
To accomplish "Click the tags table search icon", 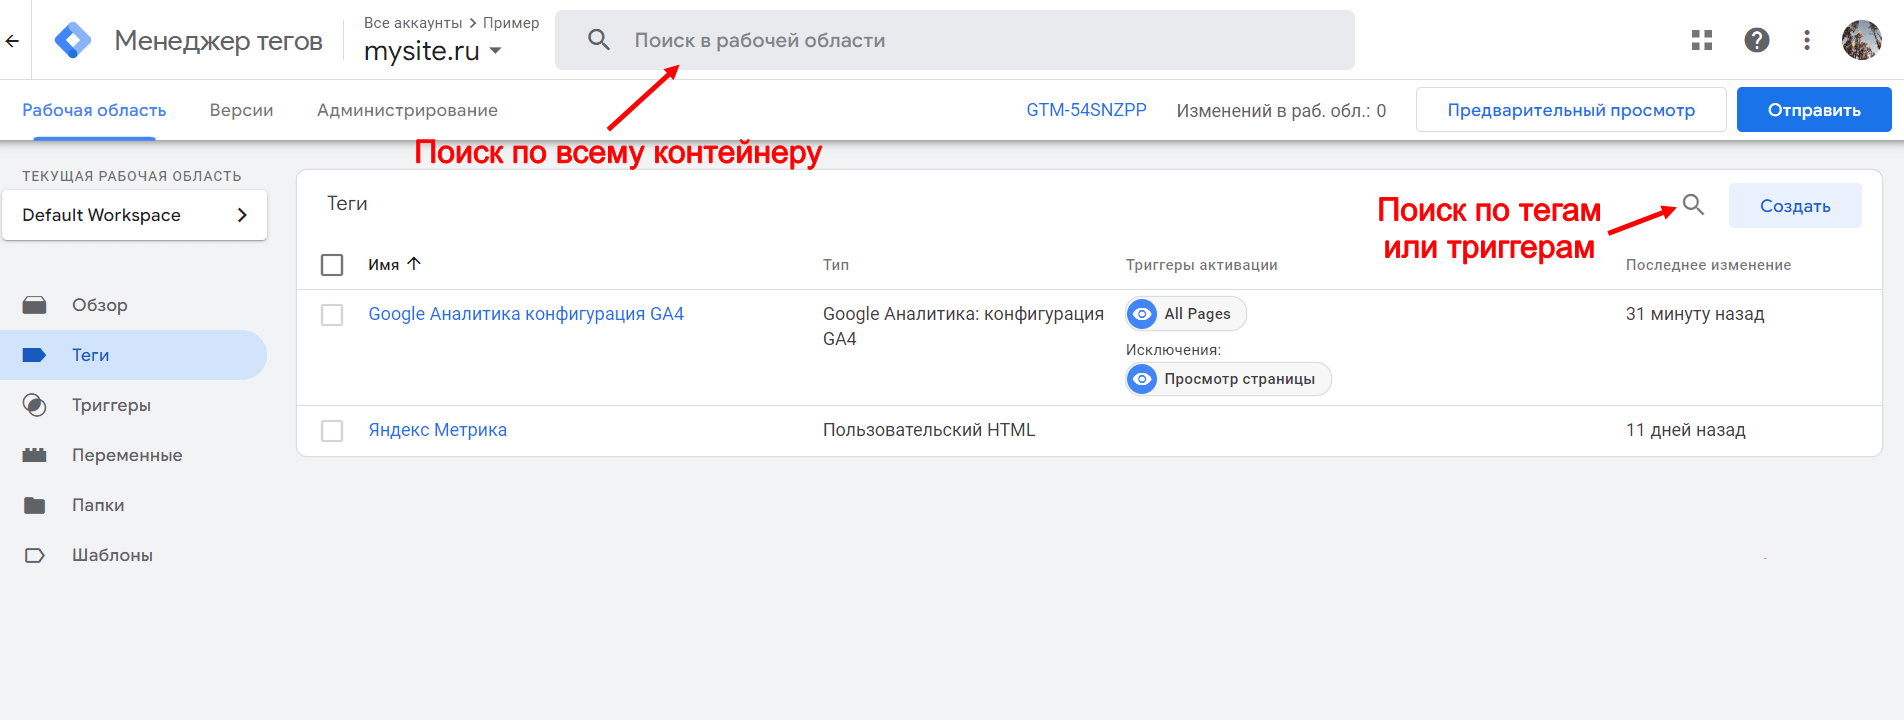I will (x=1693, y=205).
